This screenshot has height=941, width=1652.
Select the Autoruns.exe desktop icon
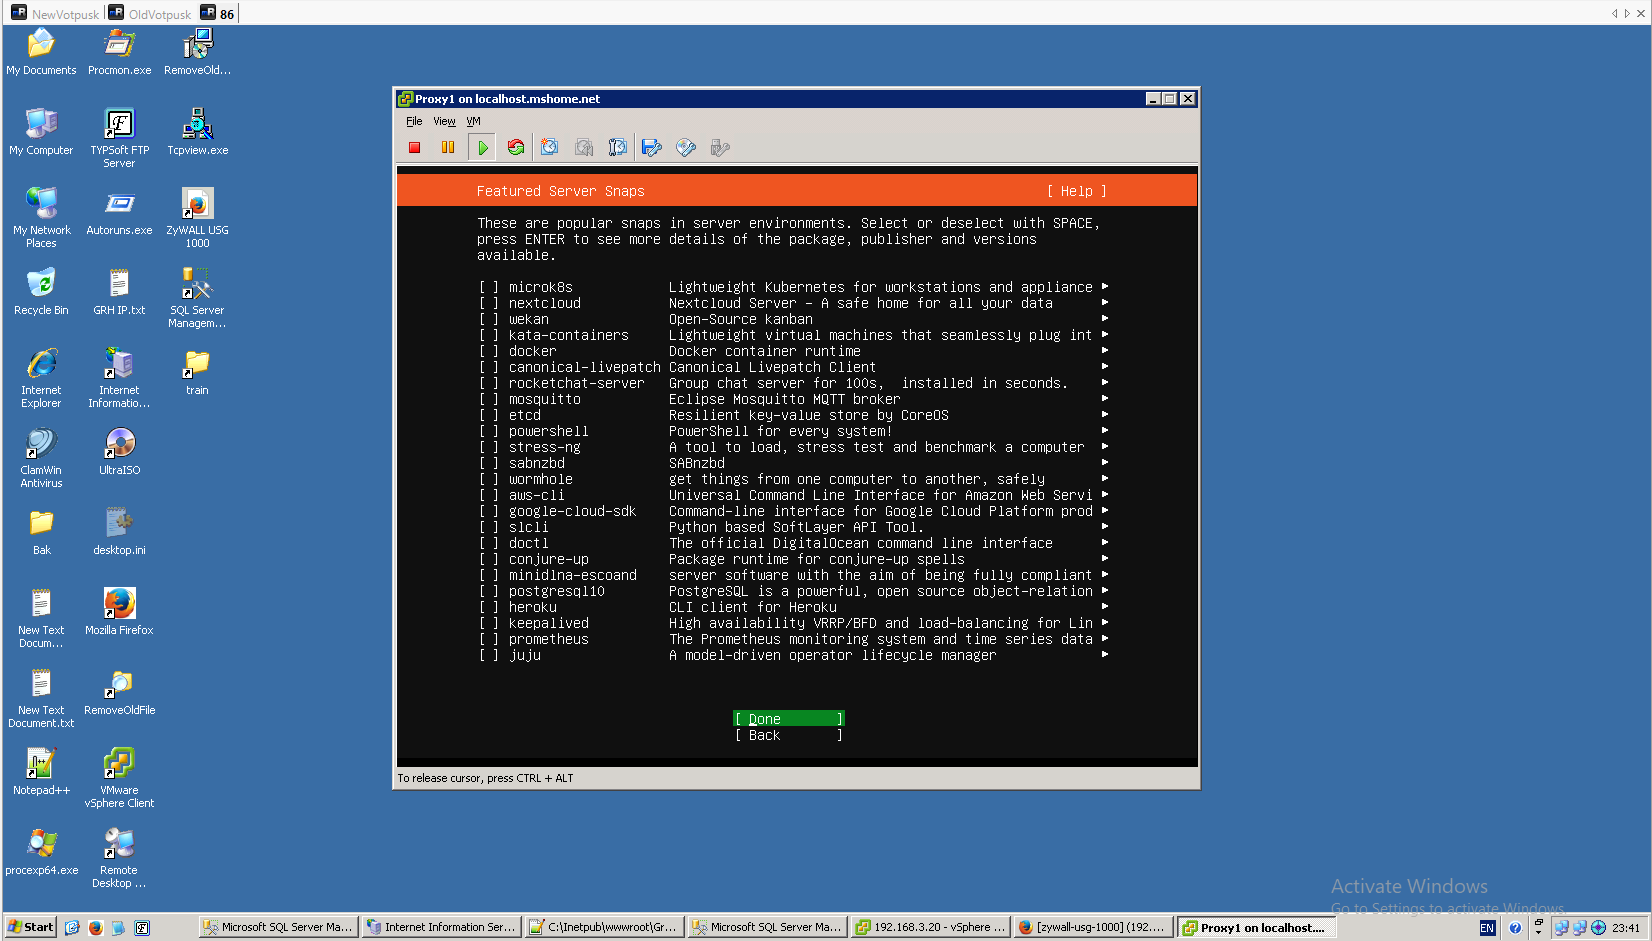[x=119, y=212]
